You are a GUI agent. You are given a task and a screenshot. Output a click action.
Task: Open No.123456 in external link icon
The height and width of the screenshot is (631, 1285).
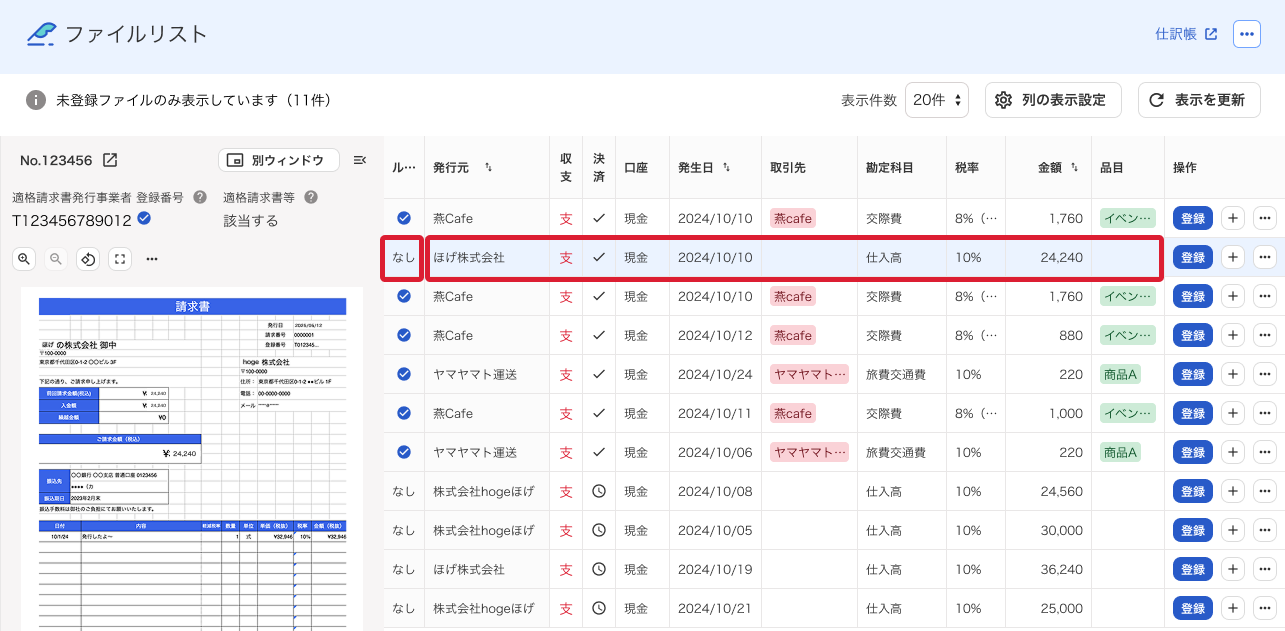[x=110, y=160]
